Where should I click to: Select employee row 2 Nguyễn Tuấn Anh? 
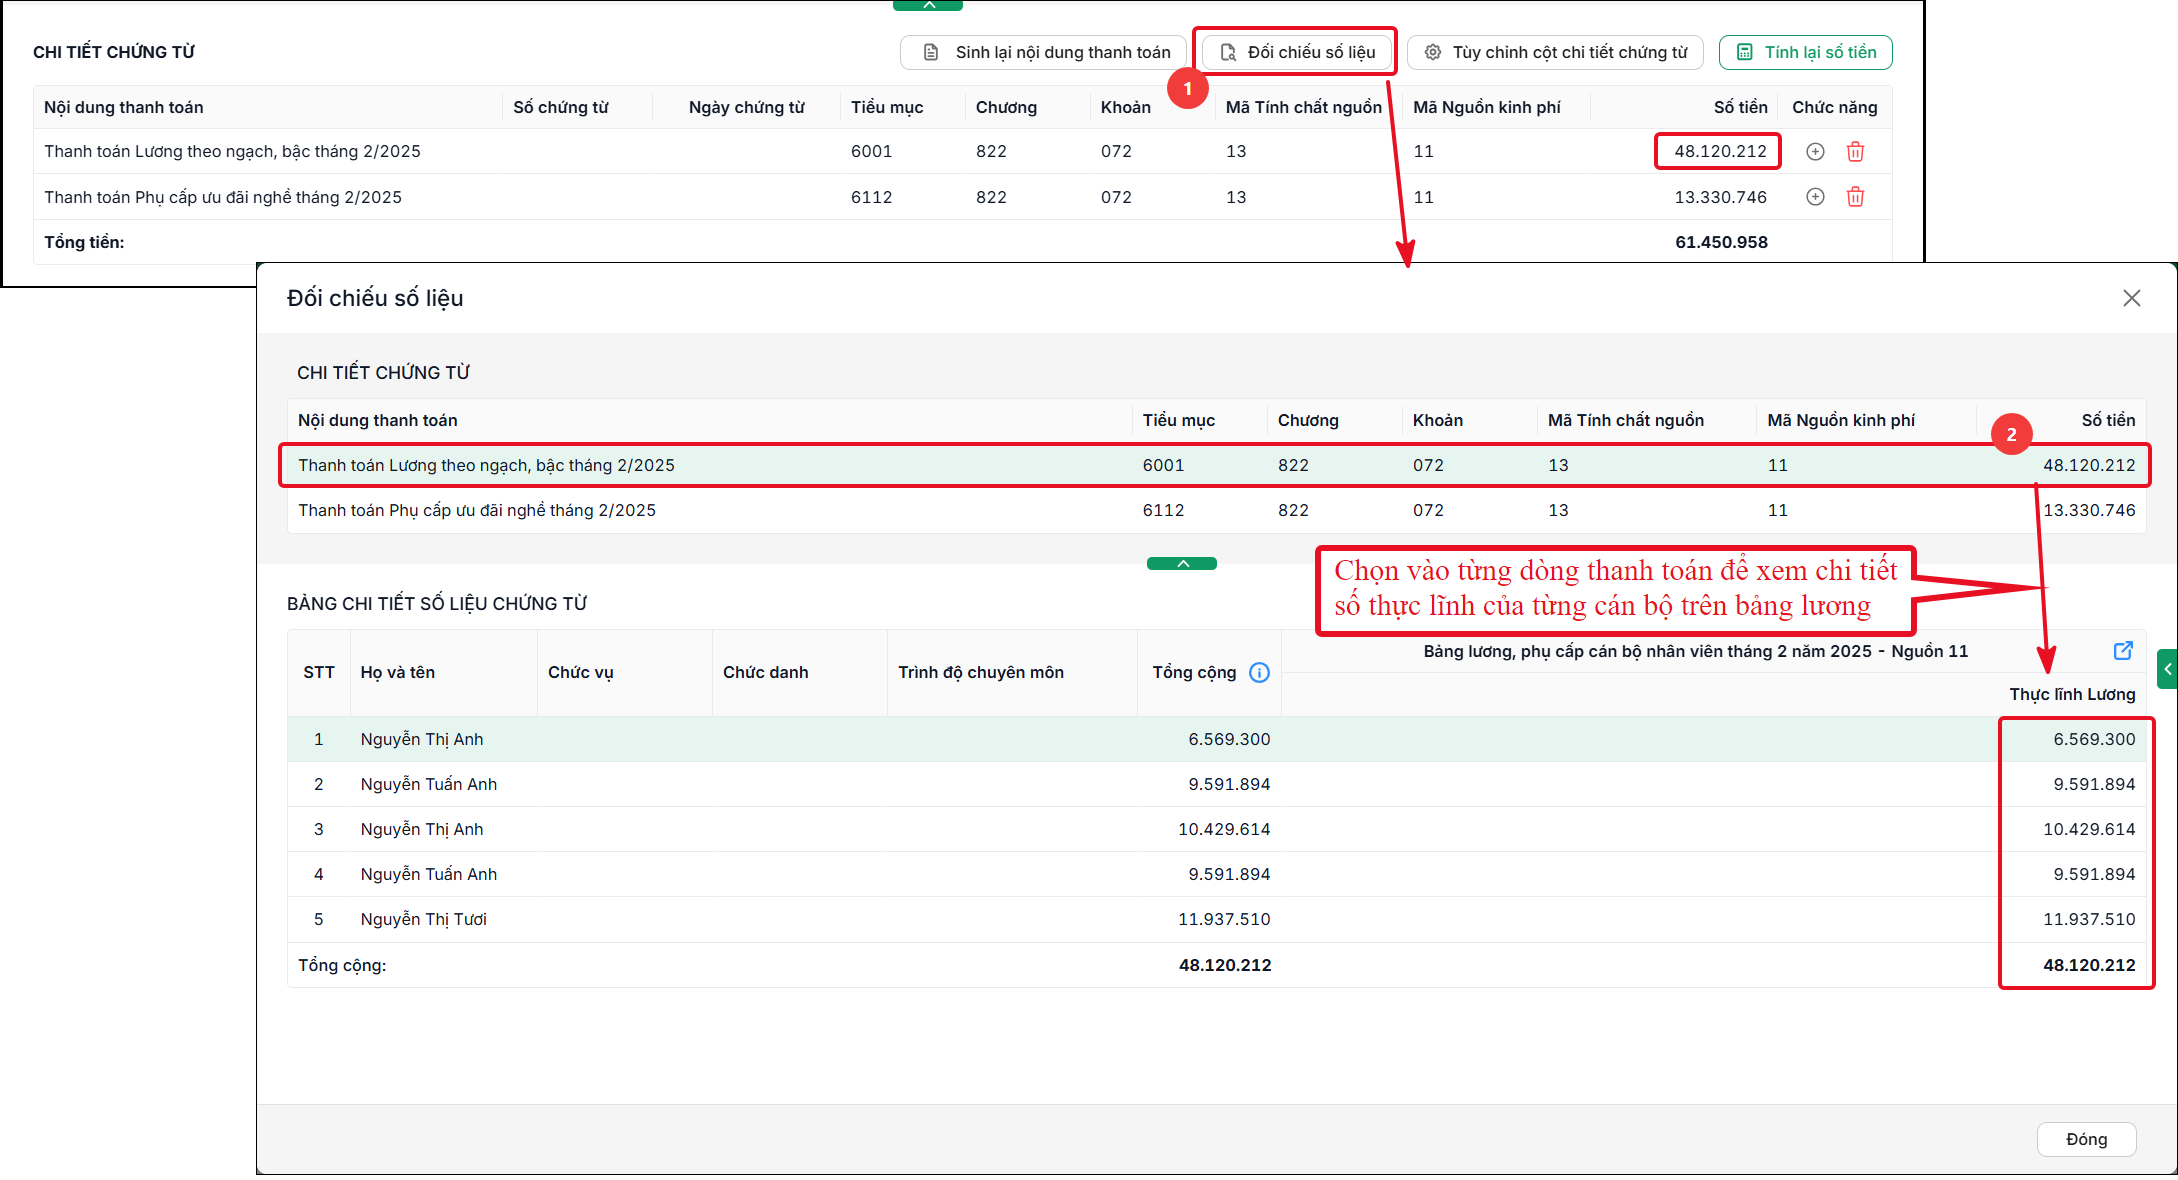(1216, 784)
